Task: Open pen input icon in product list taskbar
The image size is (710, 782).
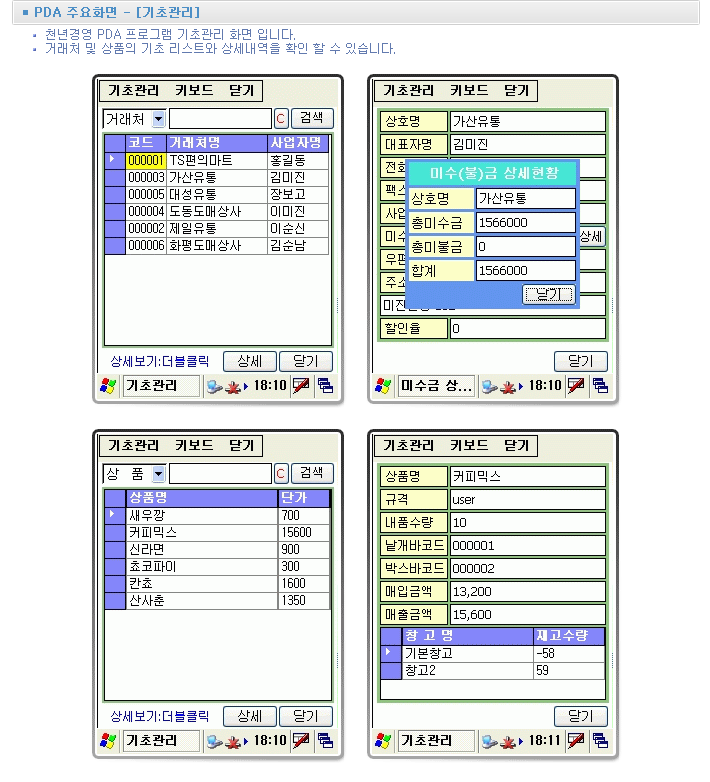Action: coord(301,741)
